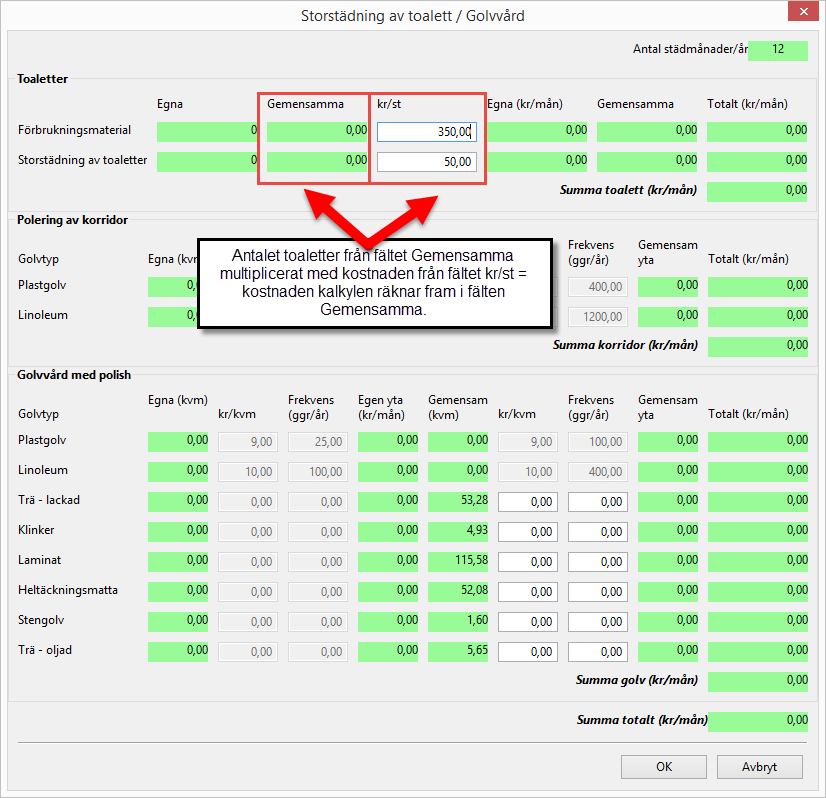
Task: Select Stengolv Gemensam area field showing 1,60
Action: (x=458, y=621)
